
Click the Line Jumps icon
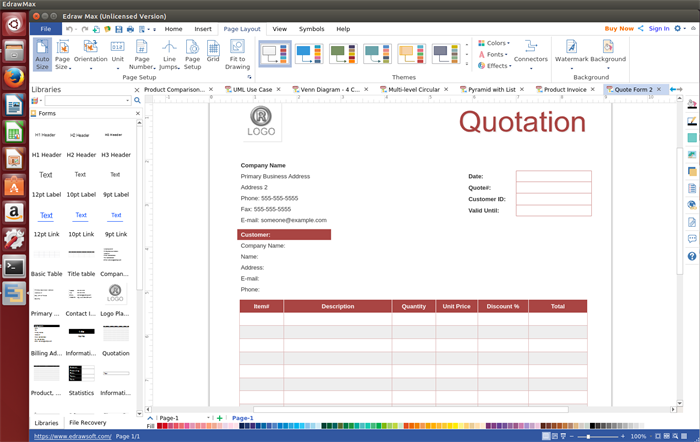pos(169,55)
